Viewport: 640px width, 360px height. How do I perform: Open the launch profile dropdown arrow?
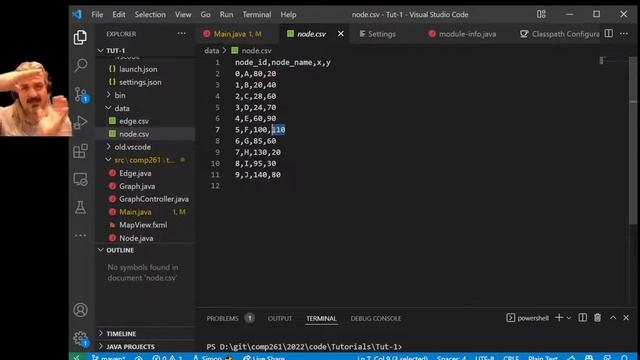(569, 318)
